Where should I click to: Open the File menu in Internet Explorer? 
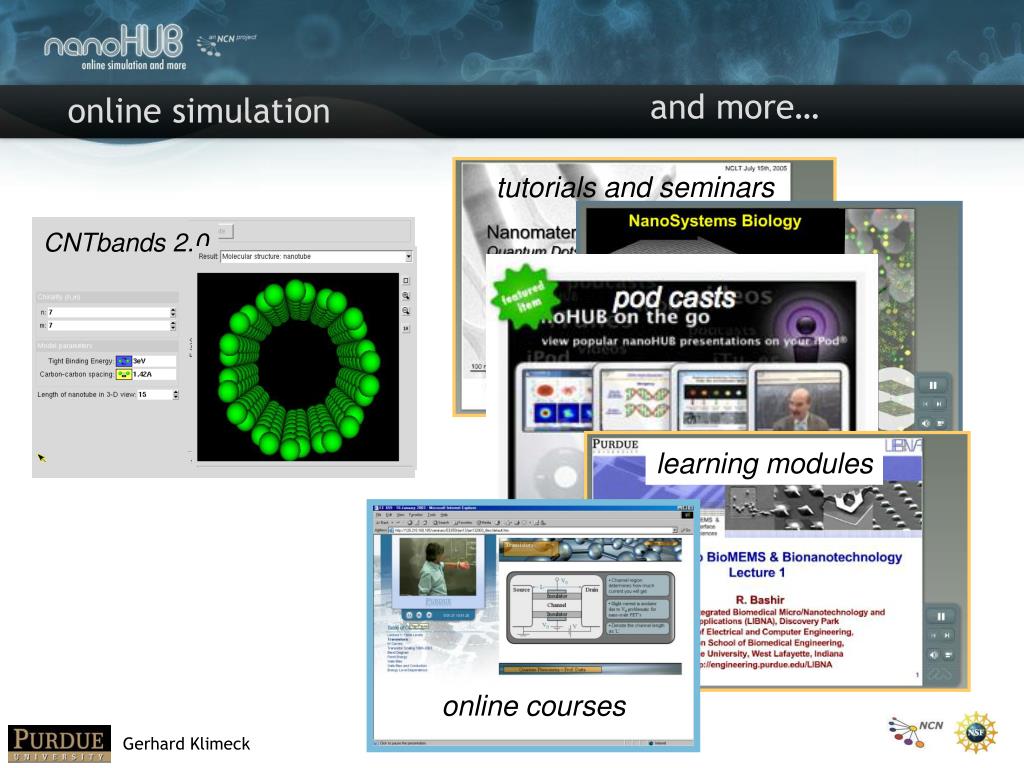coord(378,515)
